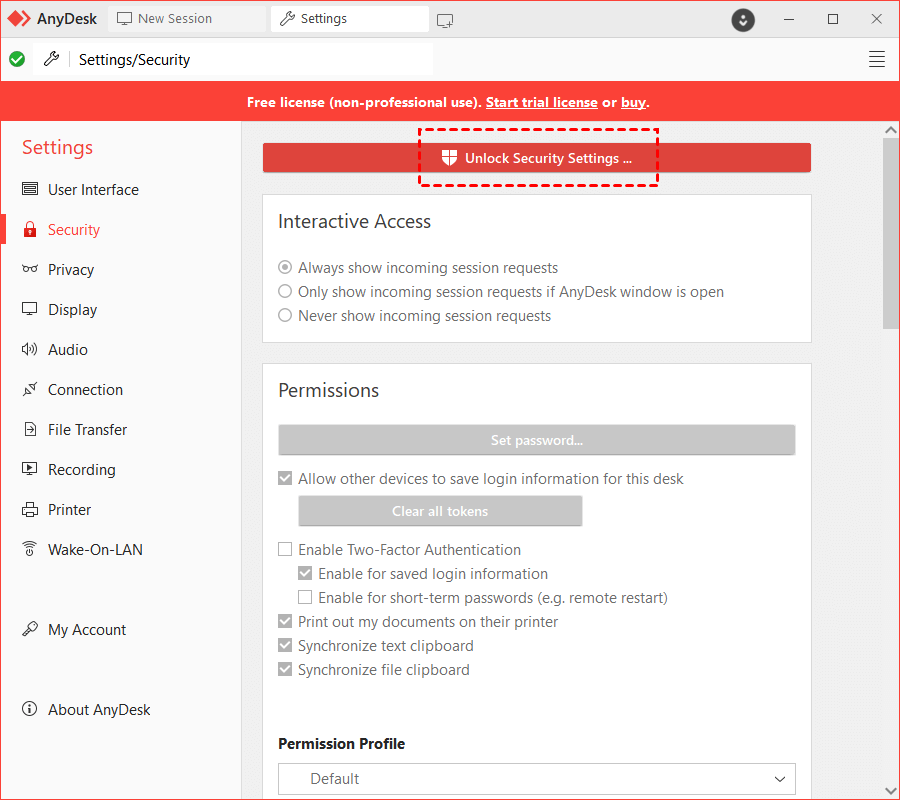Image resolution: width=900 pixels, height=800 pixels.
Task: Click the Settings/Security address field
Action: coord(250,59)
